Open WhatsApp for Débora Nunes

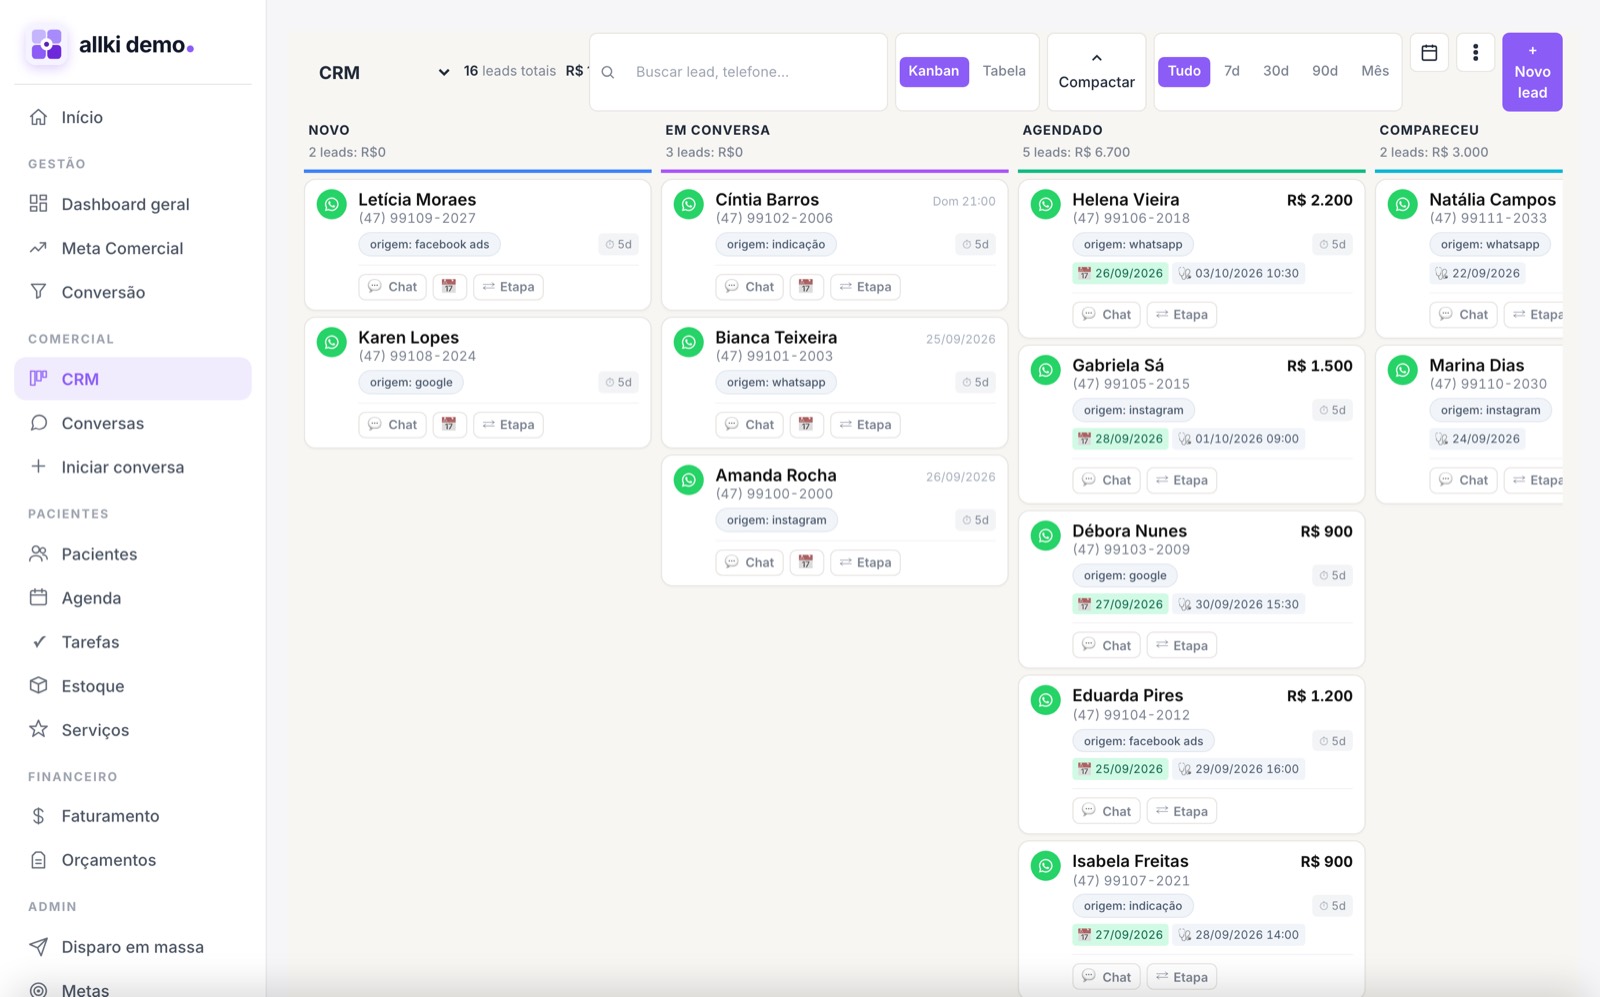(x=1046, y=535)
